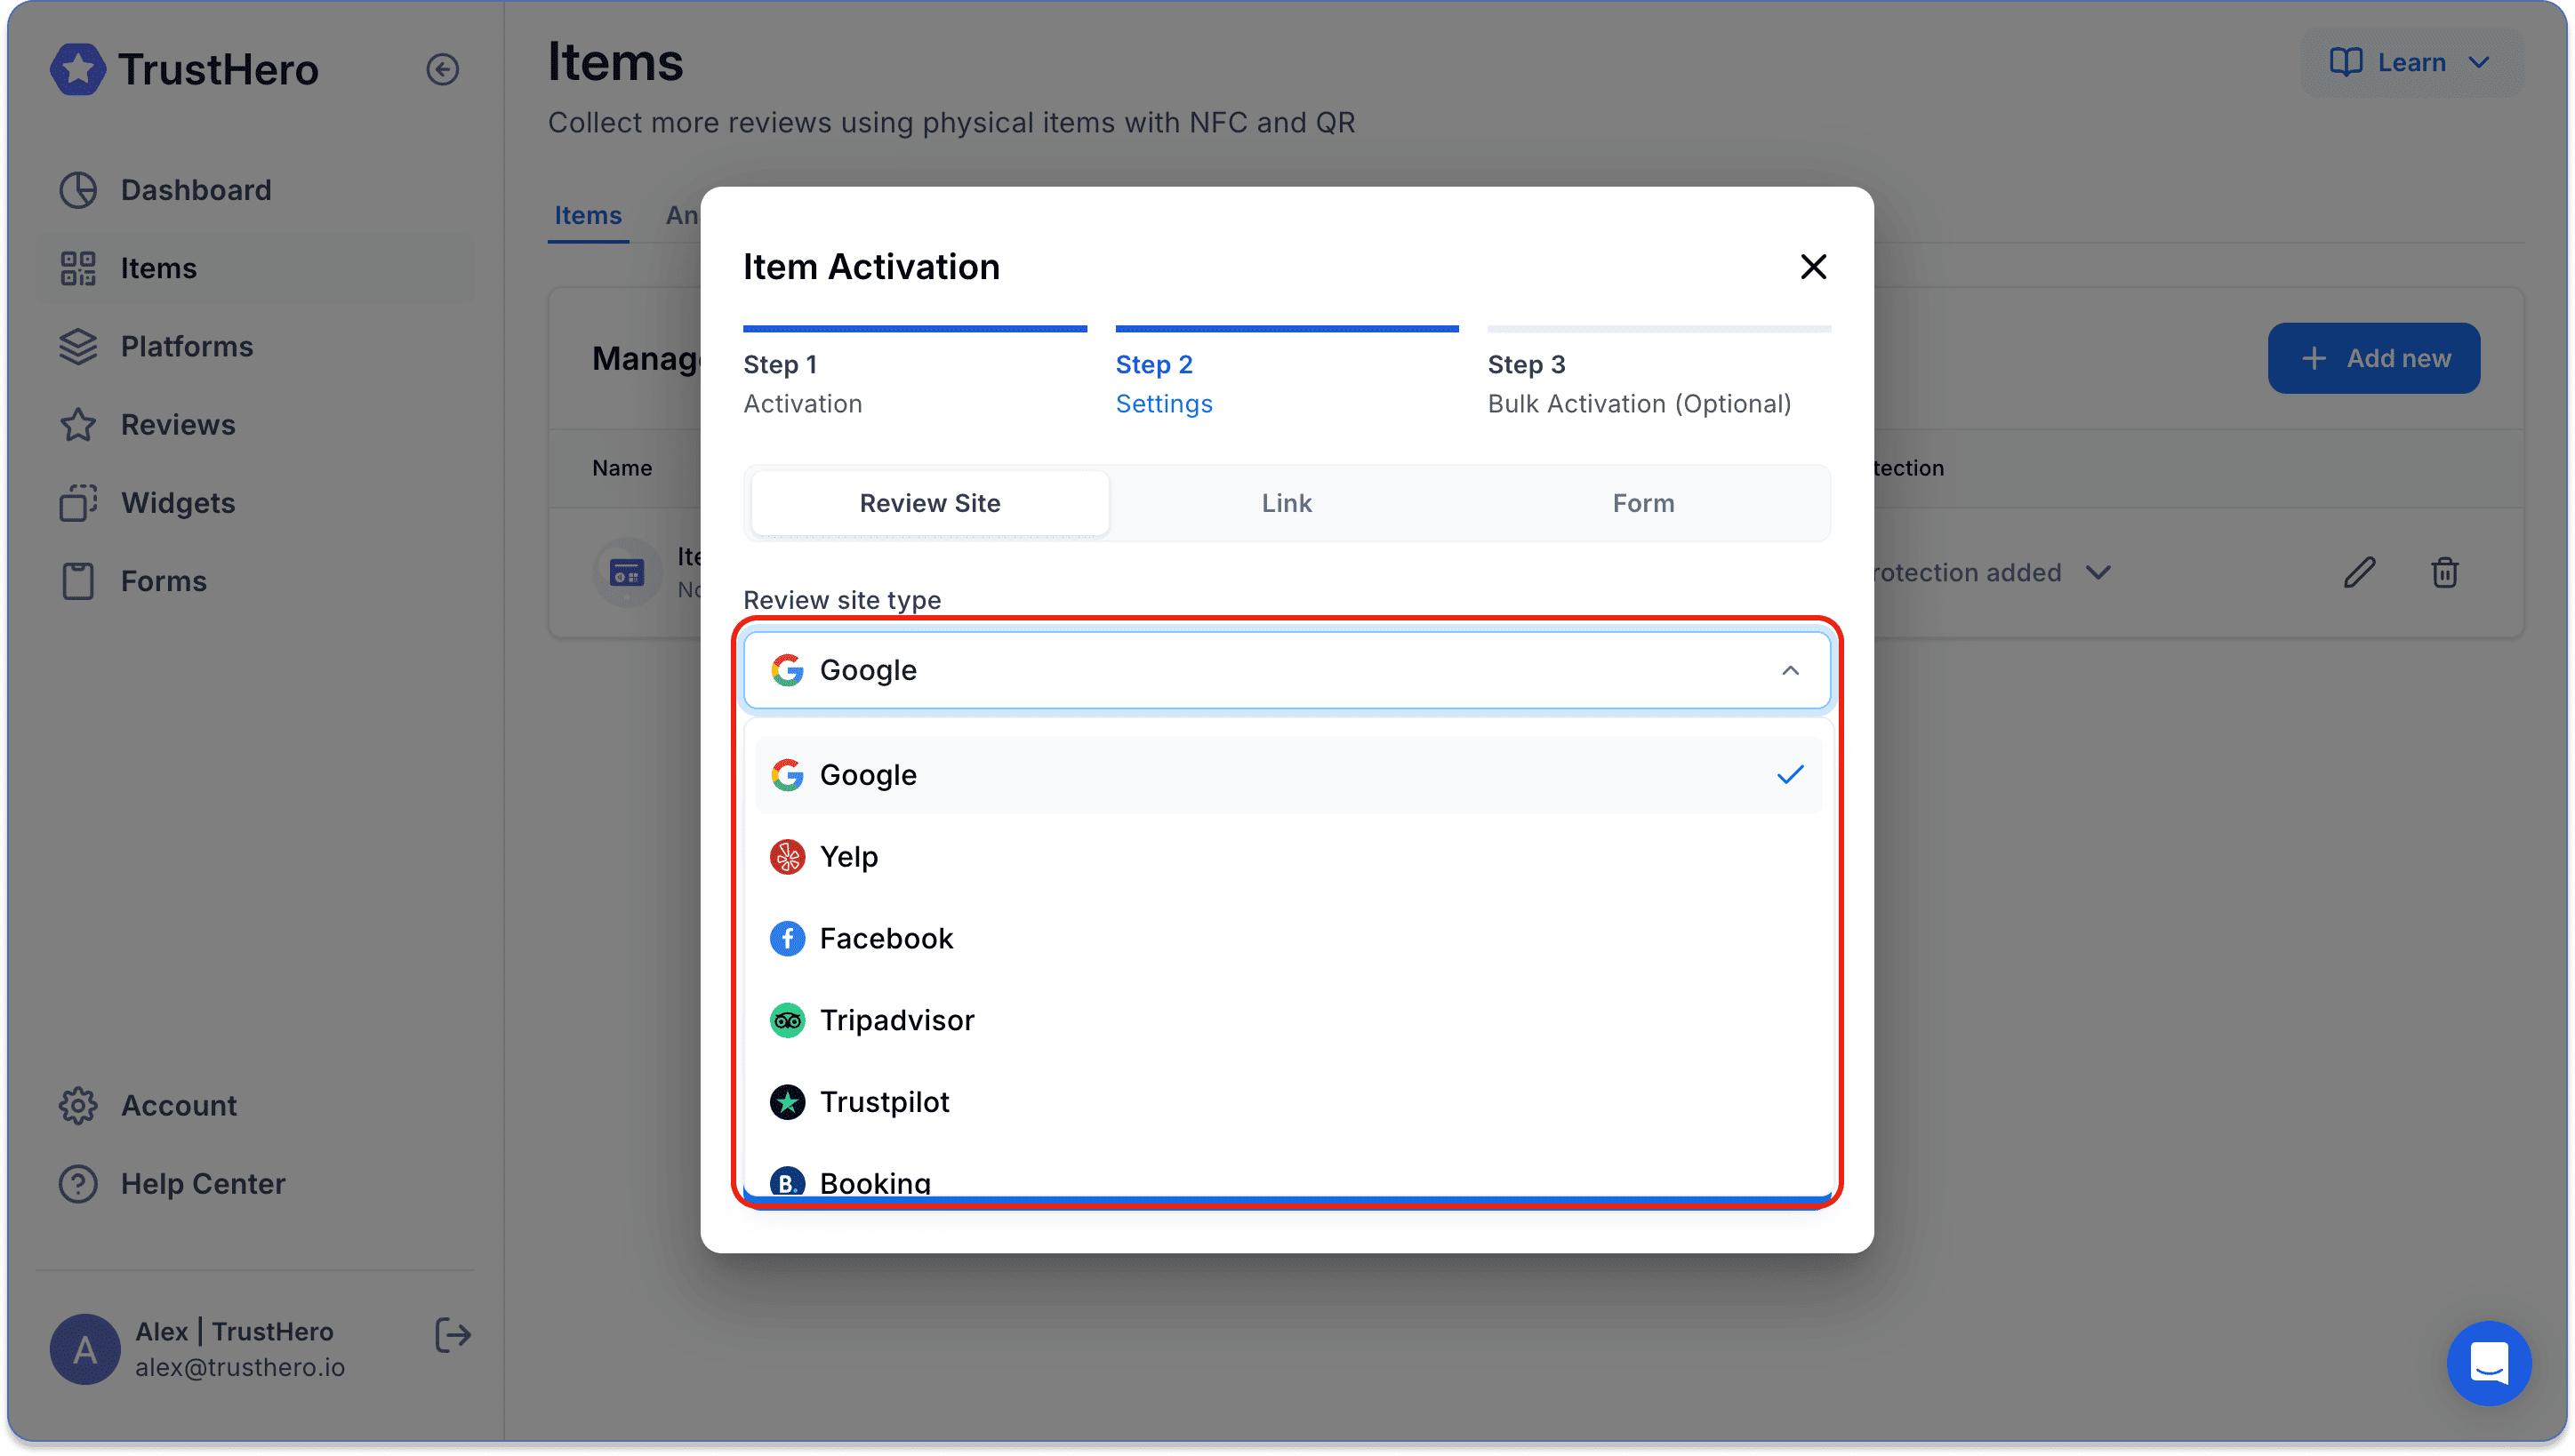This screenshot has height=1456, width=2575.
Task: Collapse the Review site type combo box
Action: (1789, 670)
